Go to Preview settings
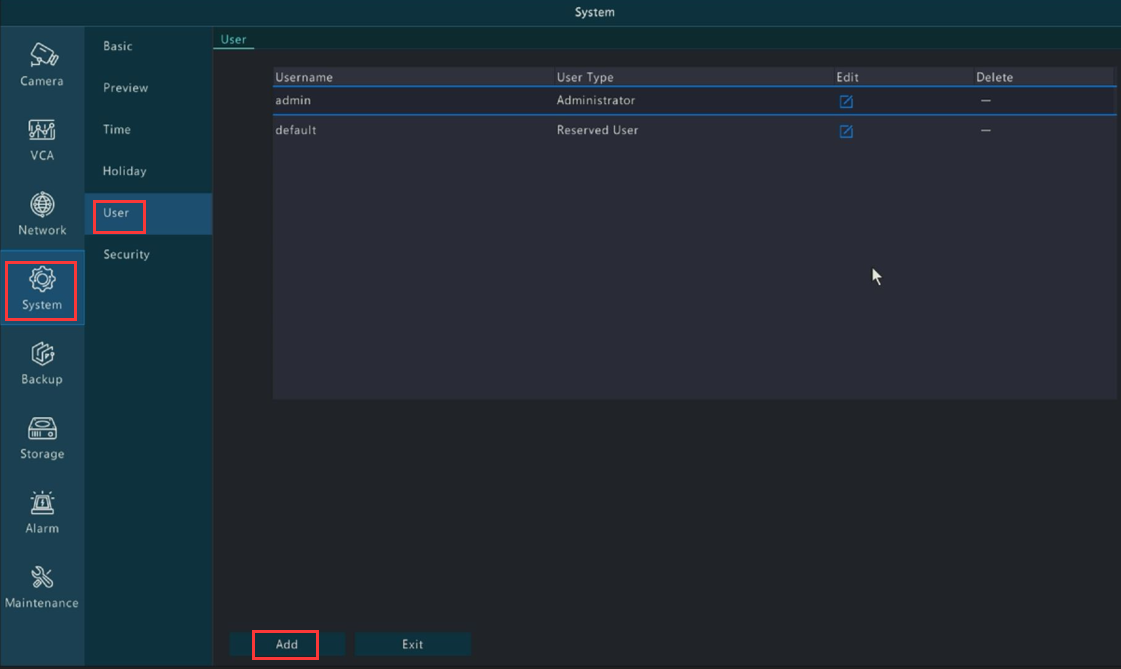The height and width of the screenshot is (669, 1121). 125,88
